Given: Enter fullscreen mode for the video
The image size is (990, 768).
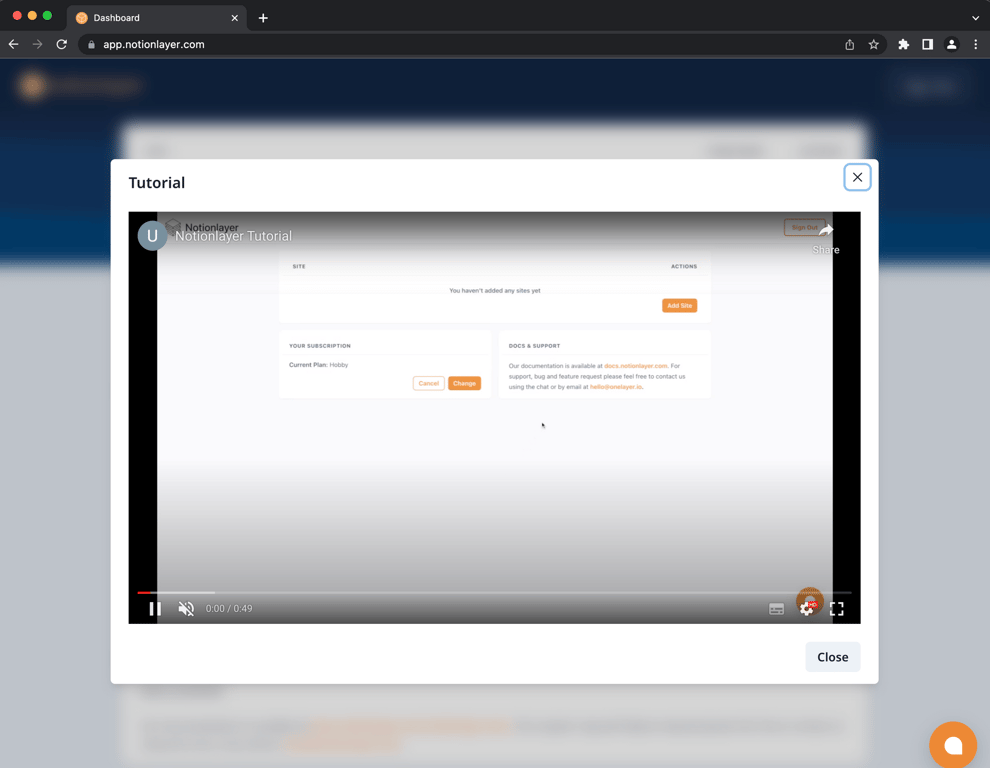Looking at the screenshot, I should click(x=837, y=609).
